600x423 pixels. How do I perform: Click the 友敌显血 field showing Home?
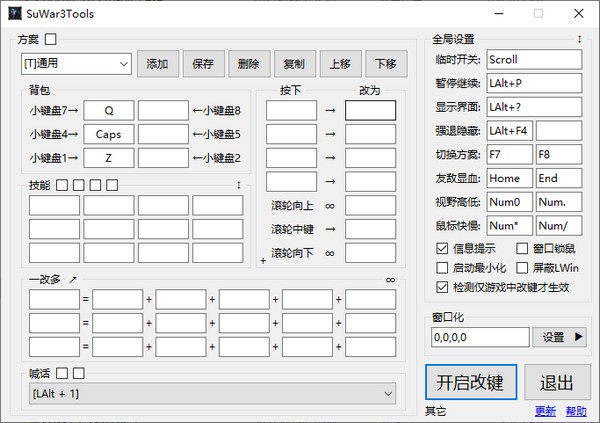click(x=509, y=178)
